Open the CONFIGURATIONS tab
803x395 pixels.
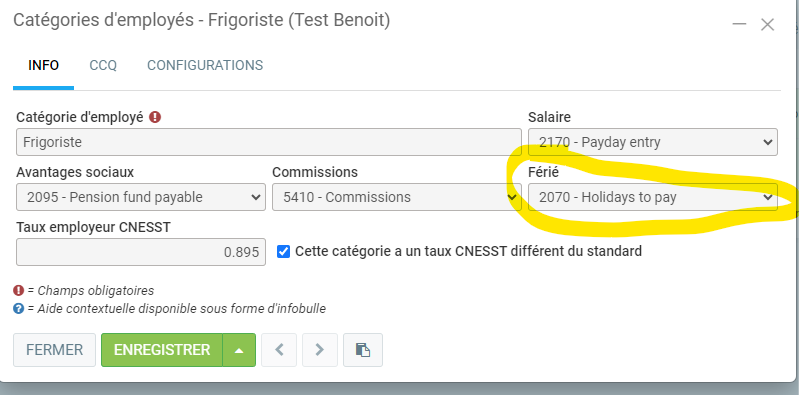click(205, 66)
